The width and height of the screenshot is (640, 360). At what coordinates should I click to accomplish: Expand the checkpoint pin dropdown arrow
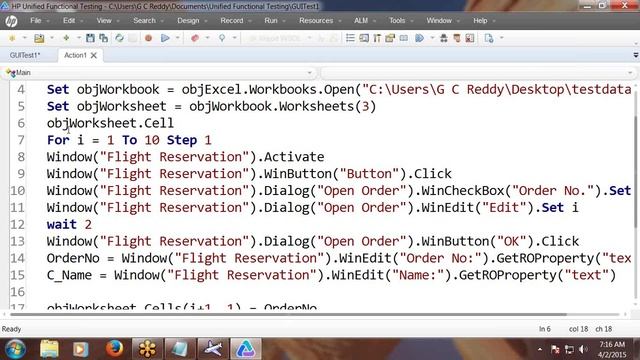[235, 38]
